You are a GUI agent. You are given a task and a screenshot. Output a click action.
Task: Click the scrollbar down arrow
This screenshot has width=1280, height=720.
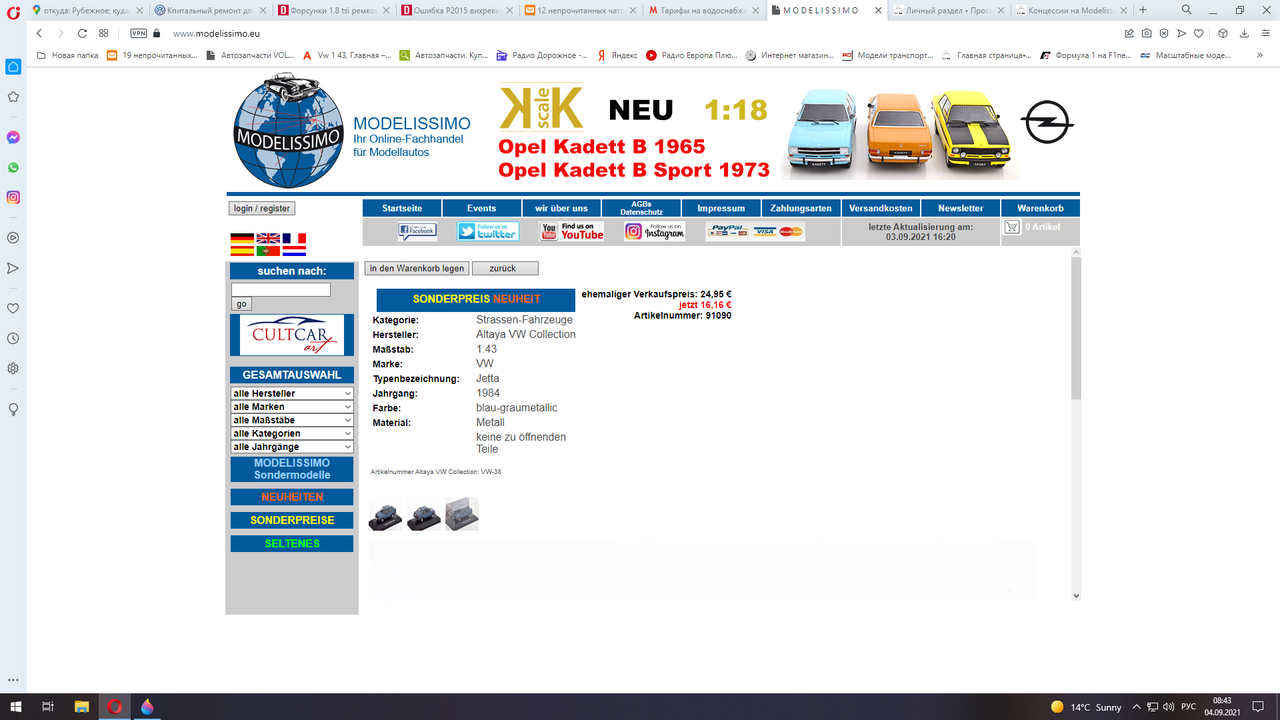pos(1076,595)
